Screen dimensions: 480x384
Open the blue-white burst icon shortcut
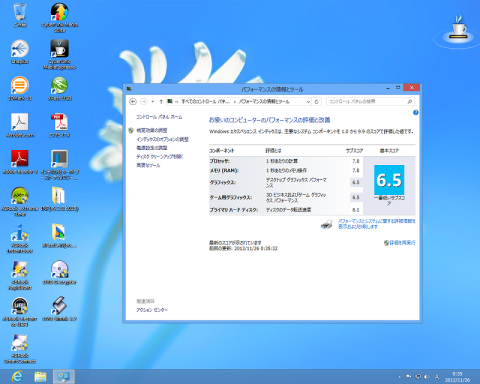20,52
